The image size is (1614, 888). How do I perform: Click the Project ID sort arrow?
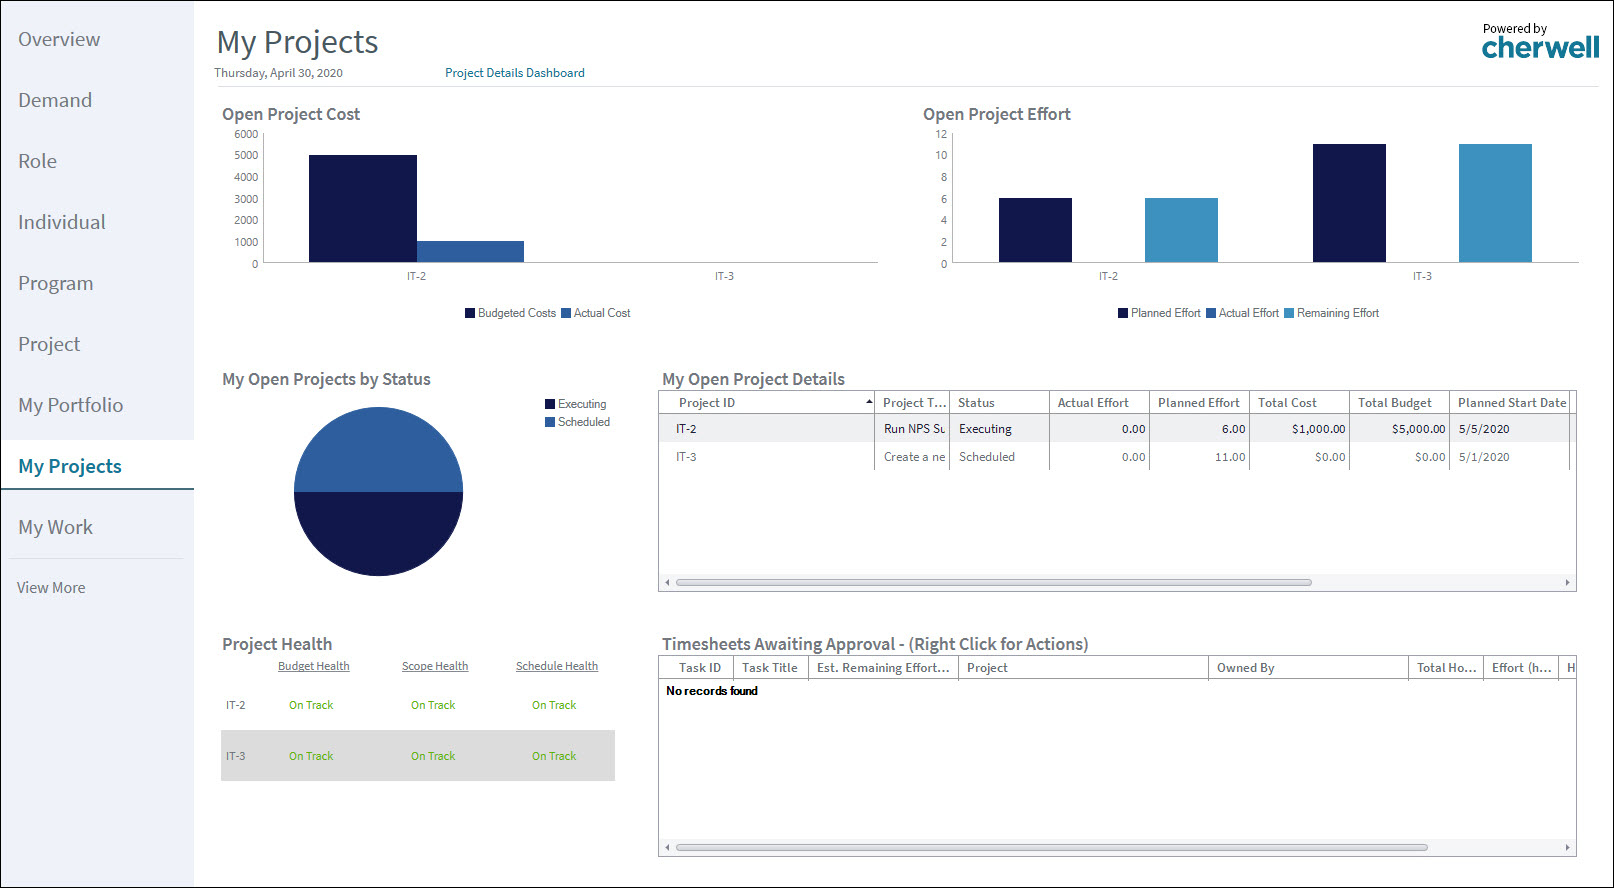[x=868, y=402]
